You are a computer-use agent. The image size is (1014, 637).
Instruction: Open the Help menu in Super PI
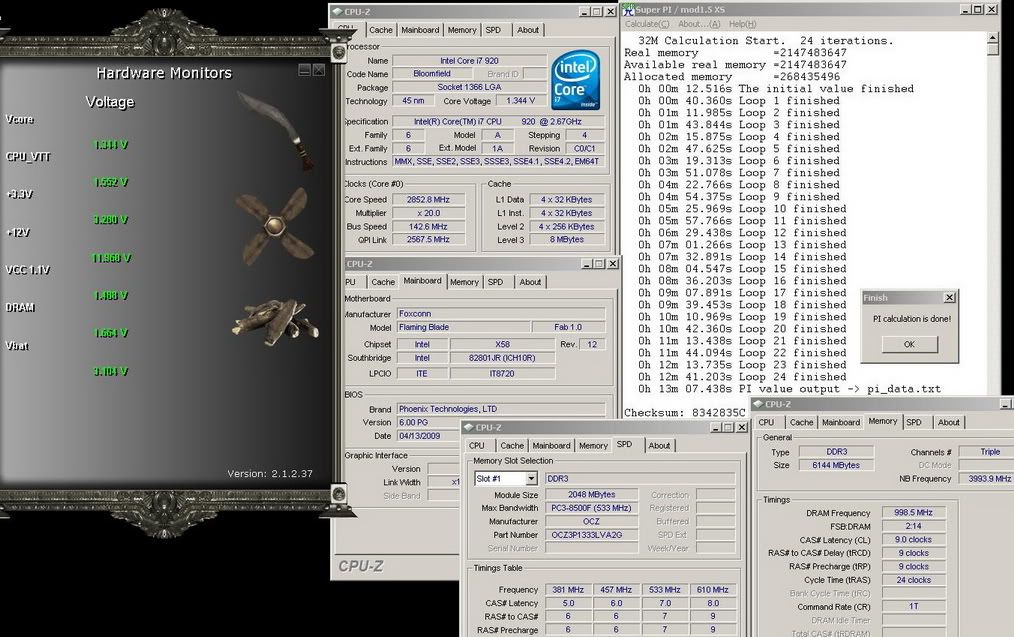[x=742, y=24]
